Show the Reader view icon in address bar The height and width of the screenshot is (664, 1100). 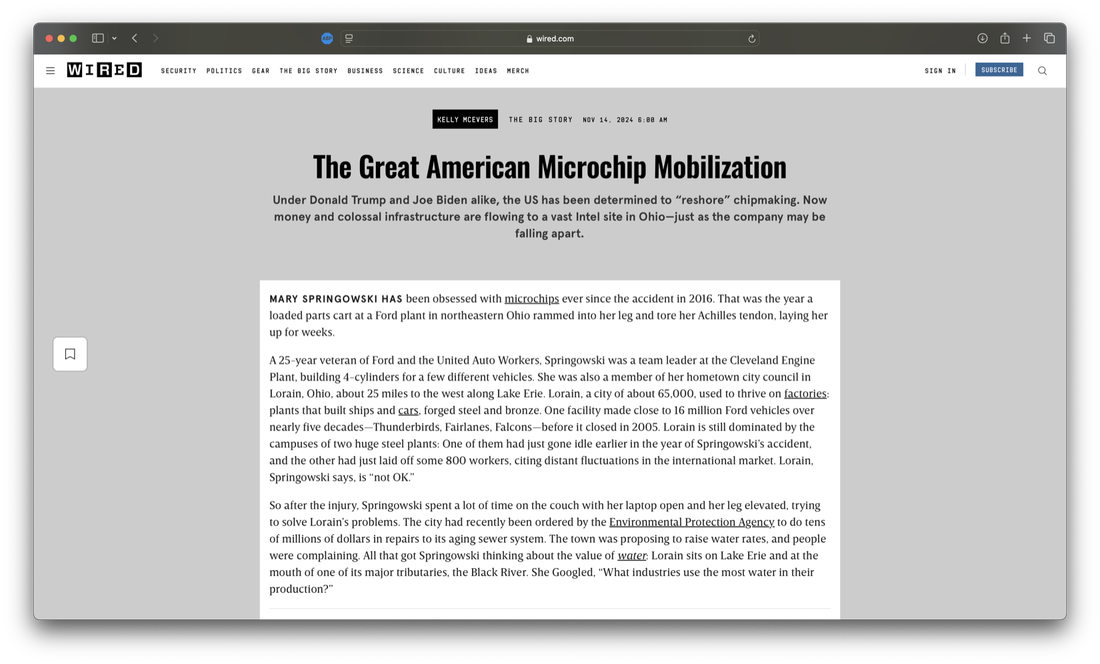click(x=349, y=39)
